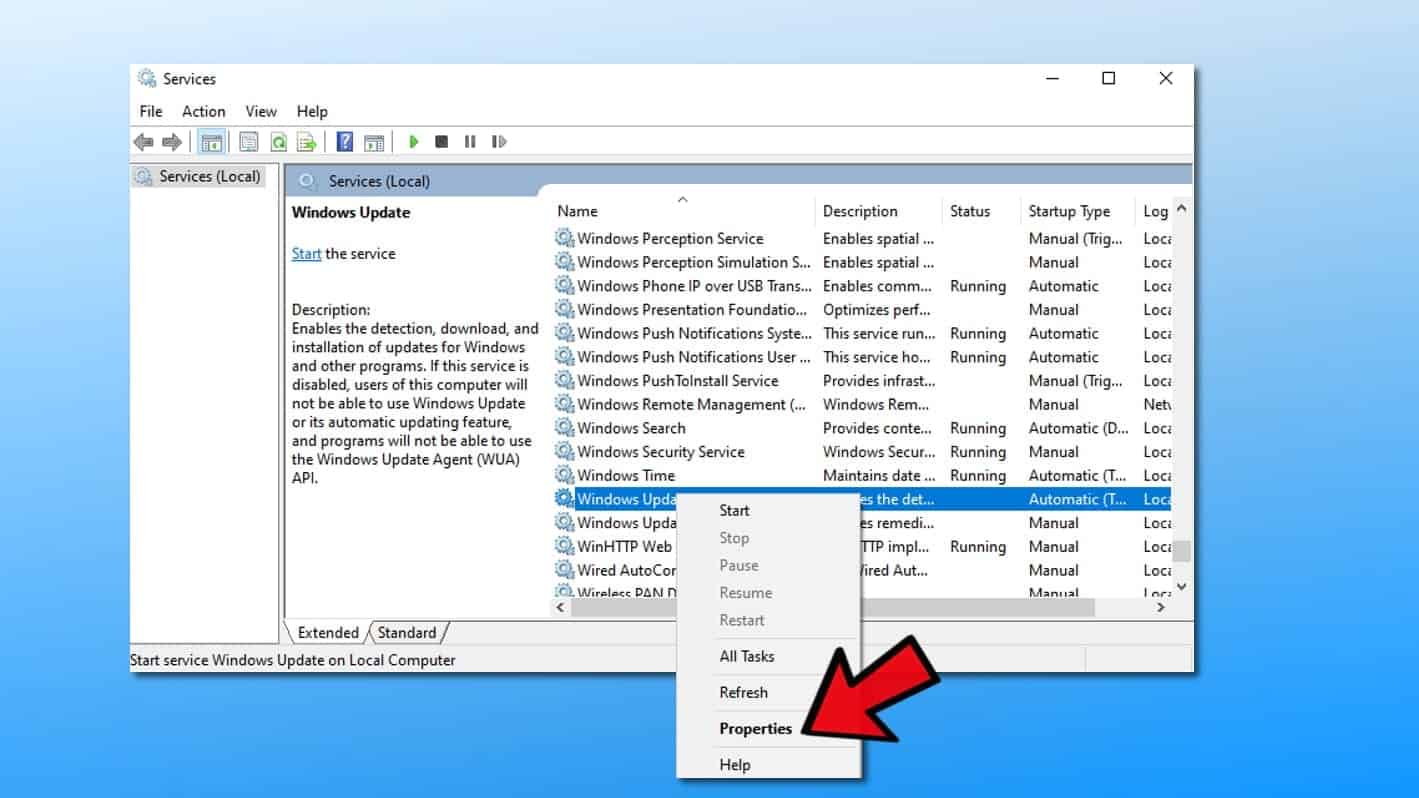Viewport: 1419px width, 798px height.
Task: Open the View menu
Action: (261, 111)
